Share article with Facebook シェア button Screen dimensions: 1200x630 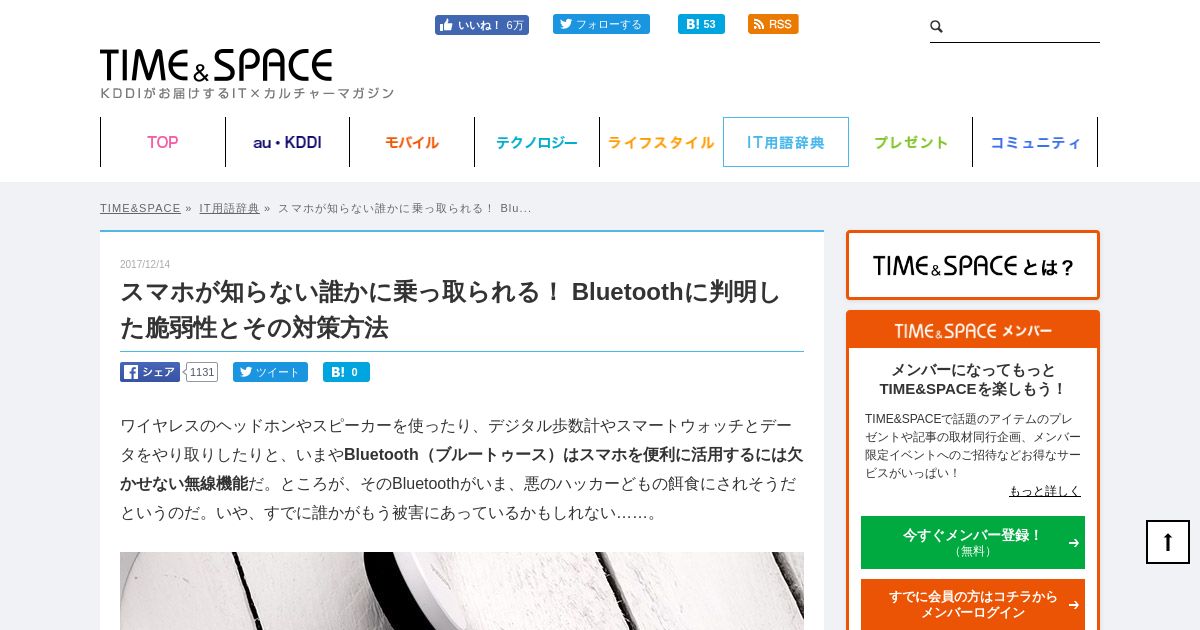(150, 372)
